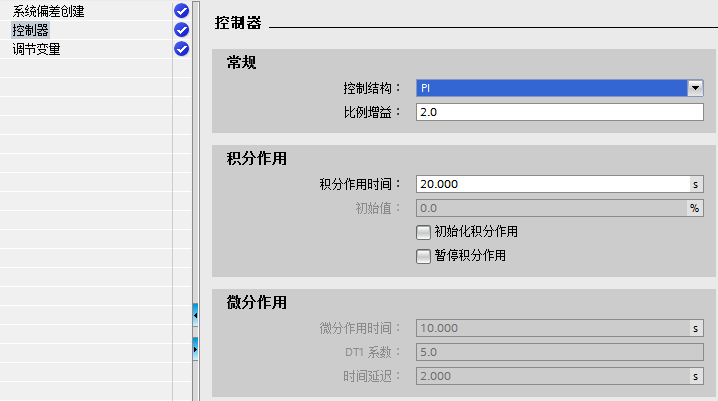This screenshot has width=718, height=401.
Task: Click the 初始化积分作用 label text
Action: pos(476,232)
